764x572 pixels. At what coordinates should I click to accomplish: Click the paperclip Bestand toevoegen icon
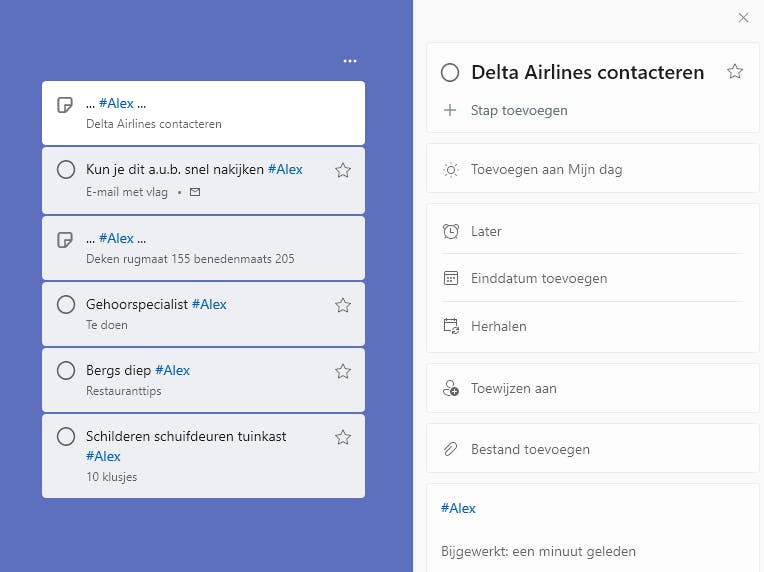[451, 449]
